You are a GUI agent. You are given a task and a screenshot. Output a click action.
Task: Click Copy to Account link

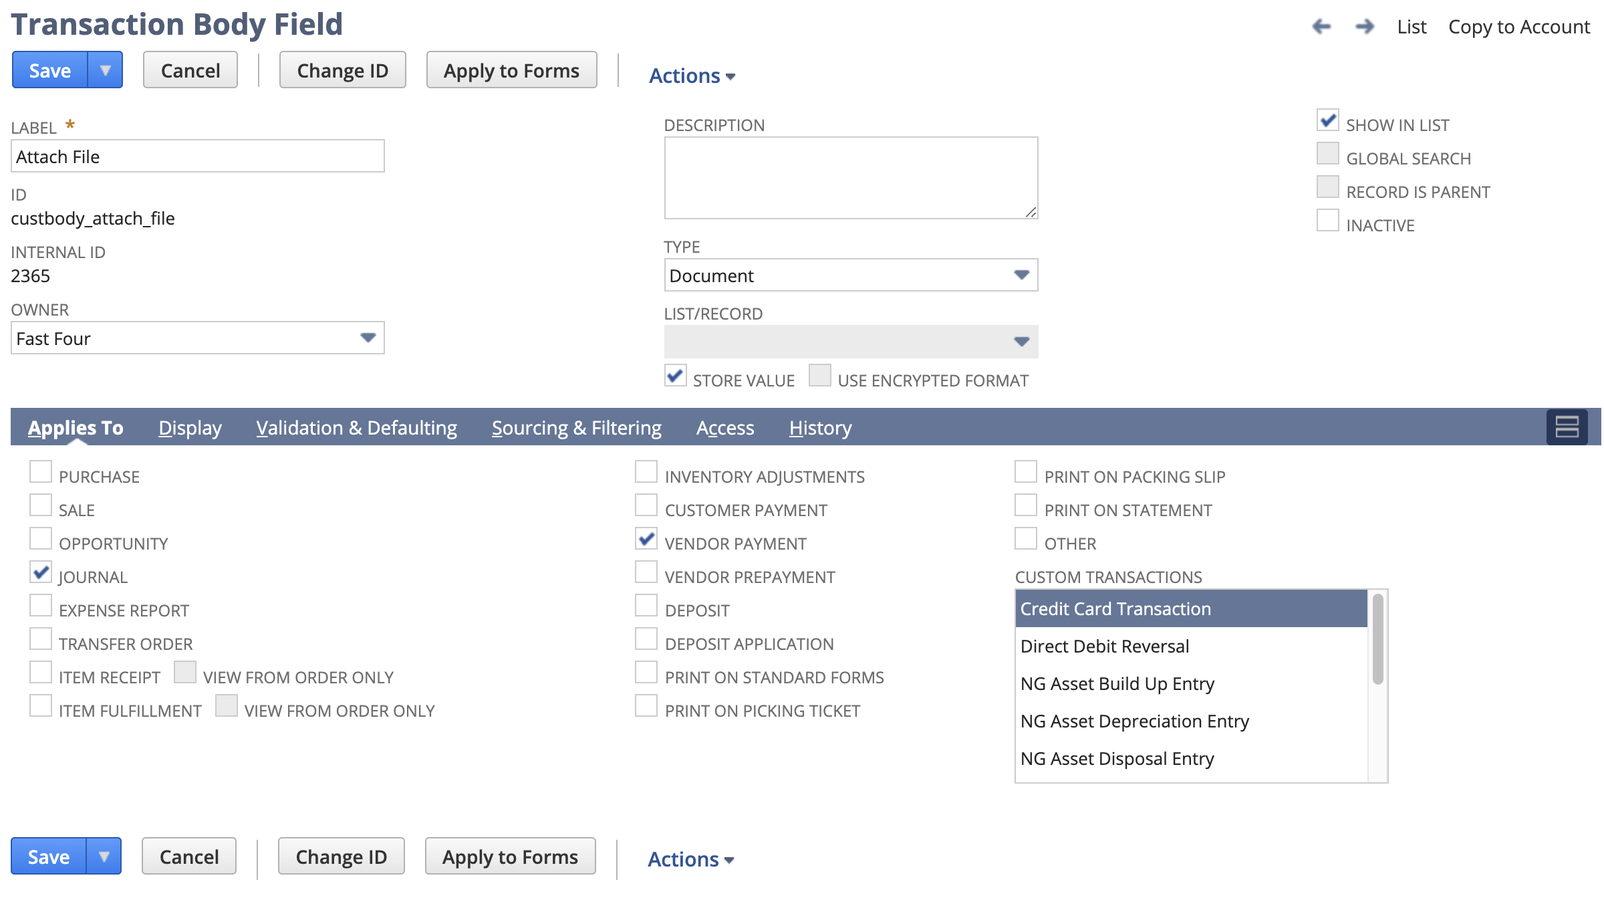pos(1519,27)
